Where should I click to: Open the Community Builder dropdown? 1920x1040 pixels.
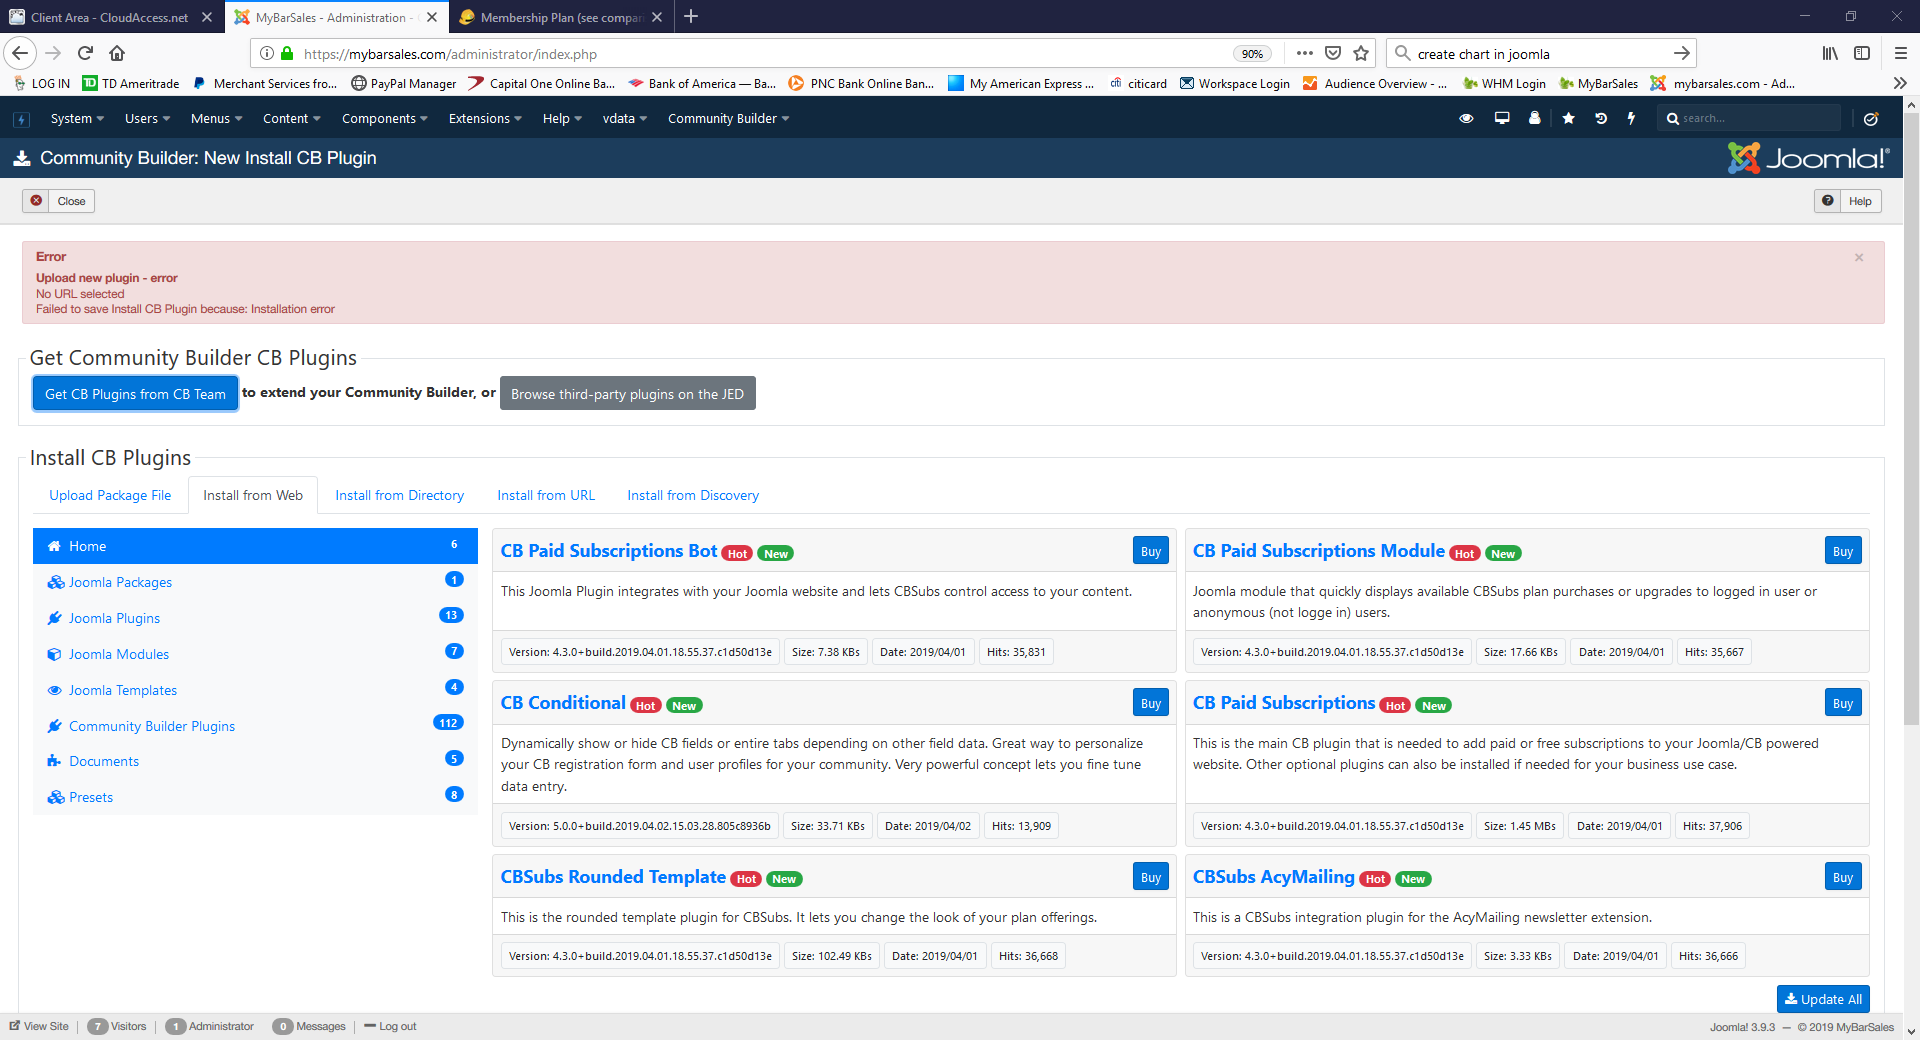pyautogui.click(x=728, y=118)
